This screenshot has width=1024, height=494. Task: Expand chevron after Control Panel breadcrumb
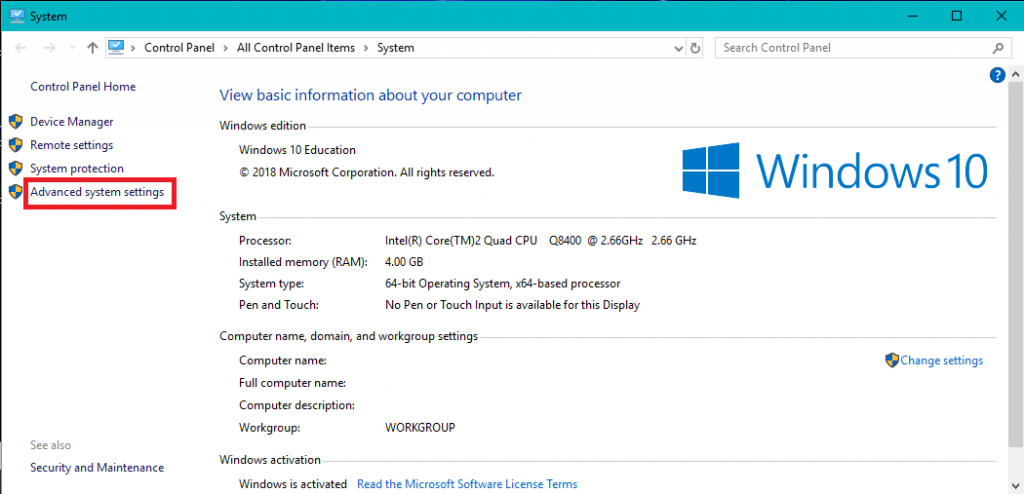[225, 48]
